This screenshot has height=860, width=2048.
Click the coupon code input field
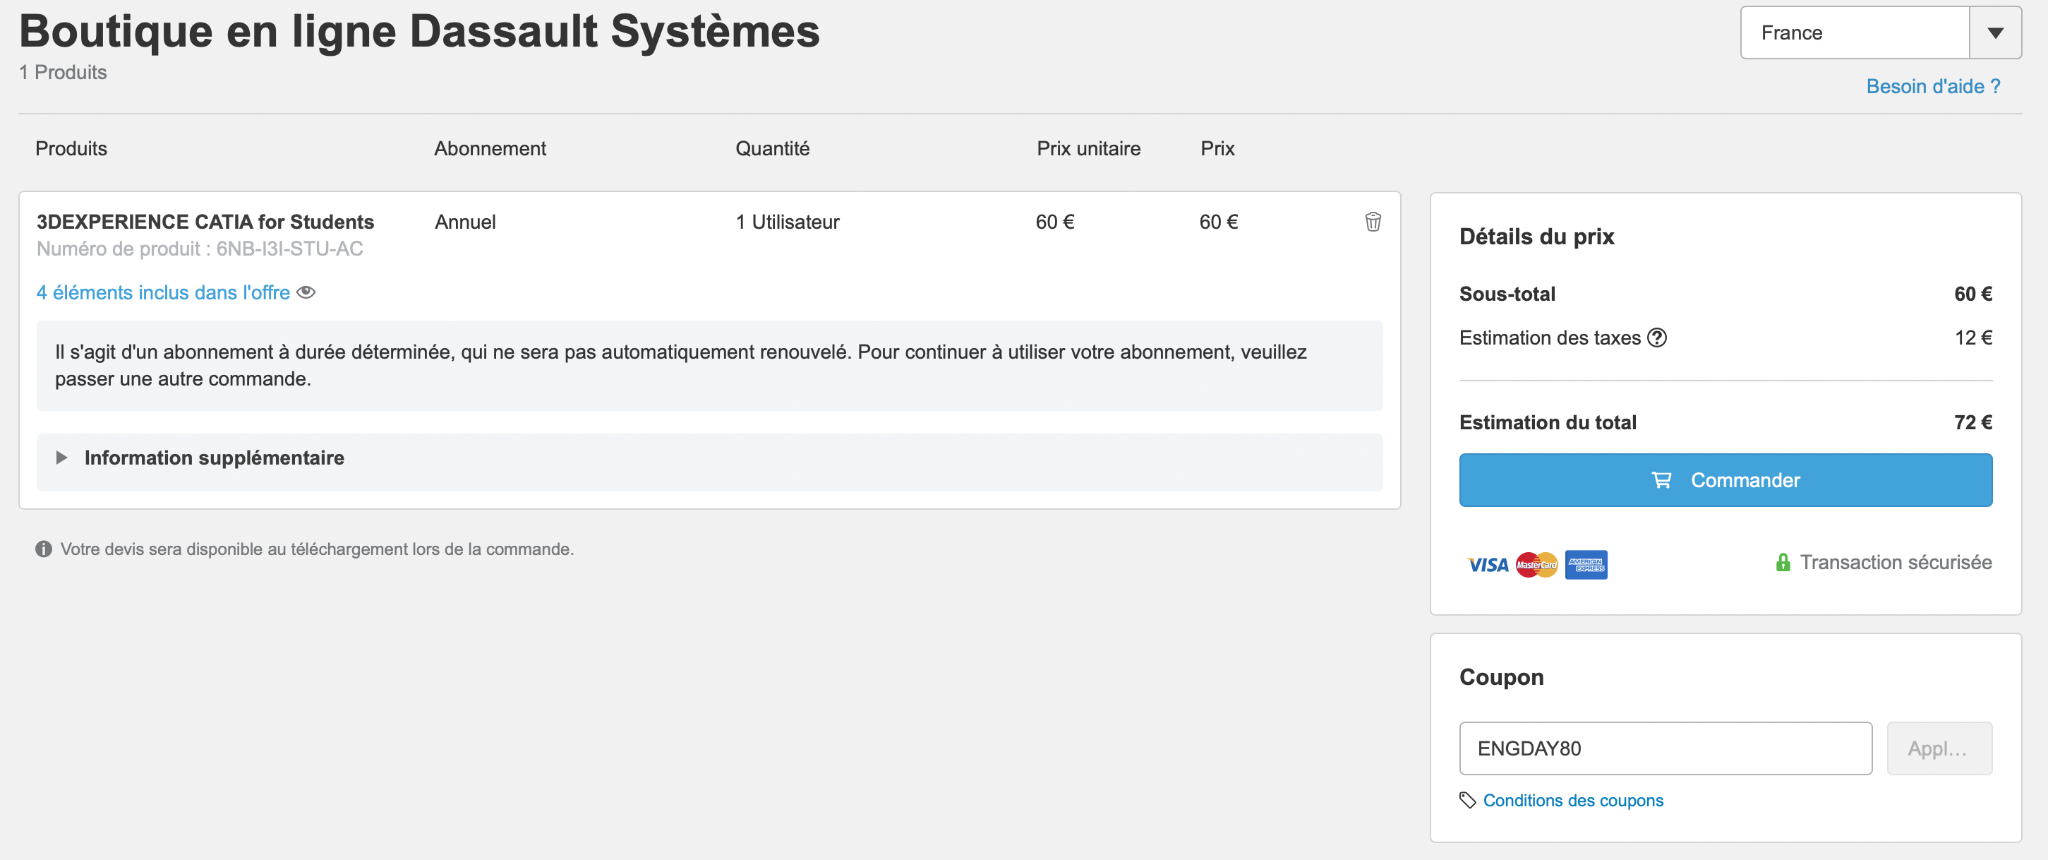click(1665, 748)
